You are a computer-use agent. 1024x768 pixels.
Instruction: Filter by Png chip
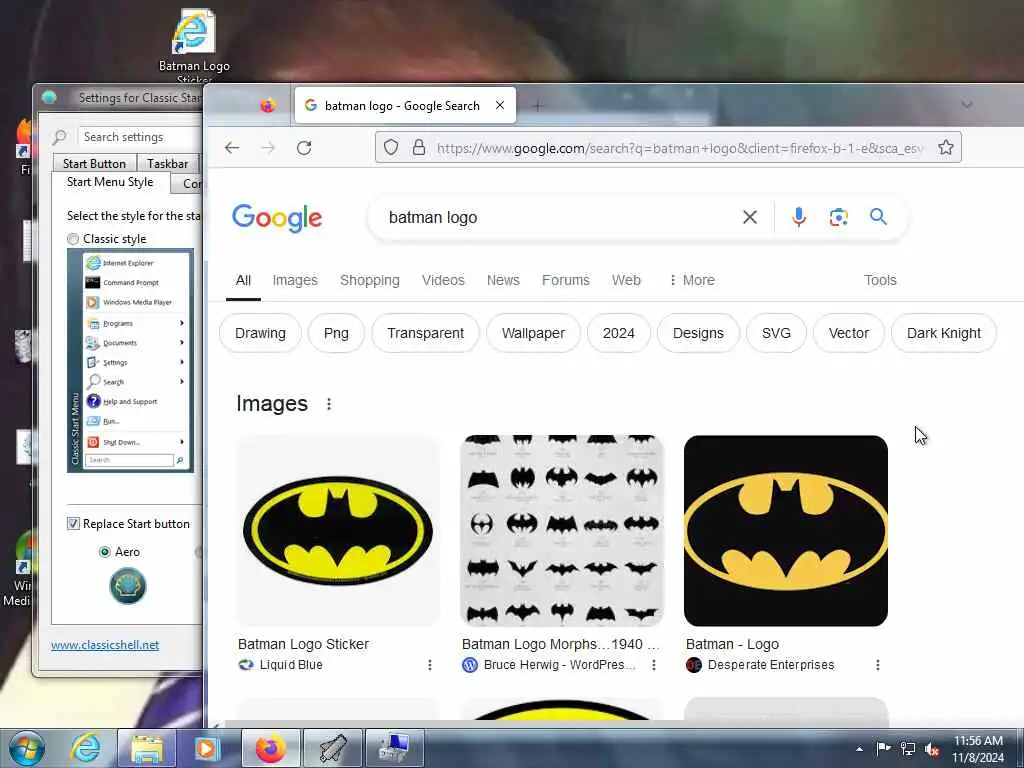coord(336,333)
